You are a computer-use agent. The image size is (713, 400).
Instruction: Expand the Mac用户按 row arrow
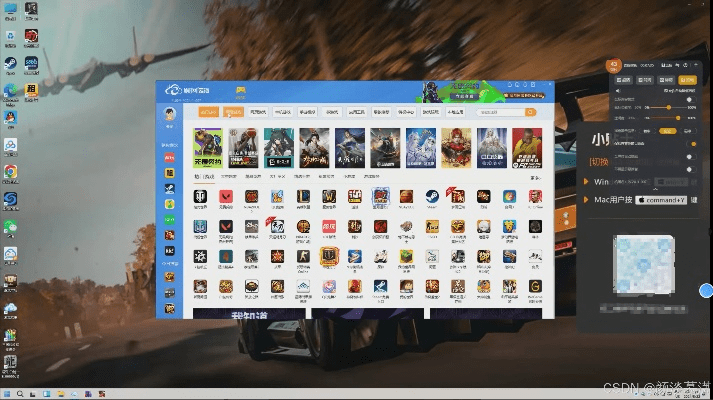point(585,199)
